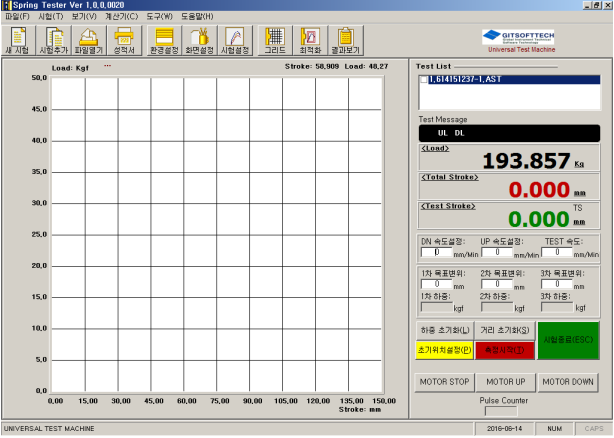Click the Spring Tester title bar app icon
The height and width of the screenshot is (438, 614).
7,5
